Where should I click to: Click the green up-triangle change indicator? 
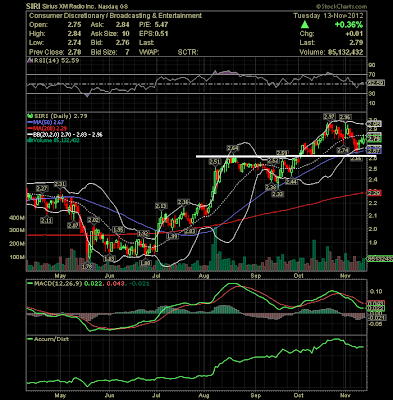[x=305, y=25]
